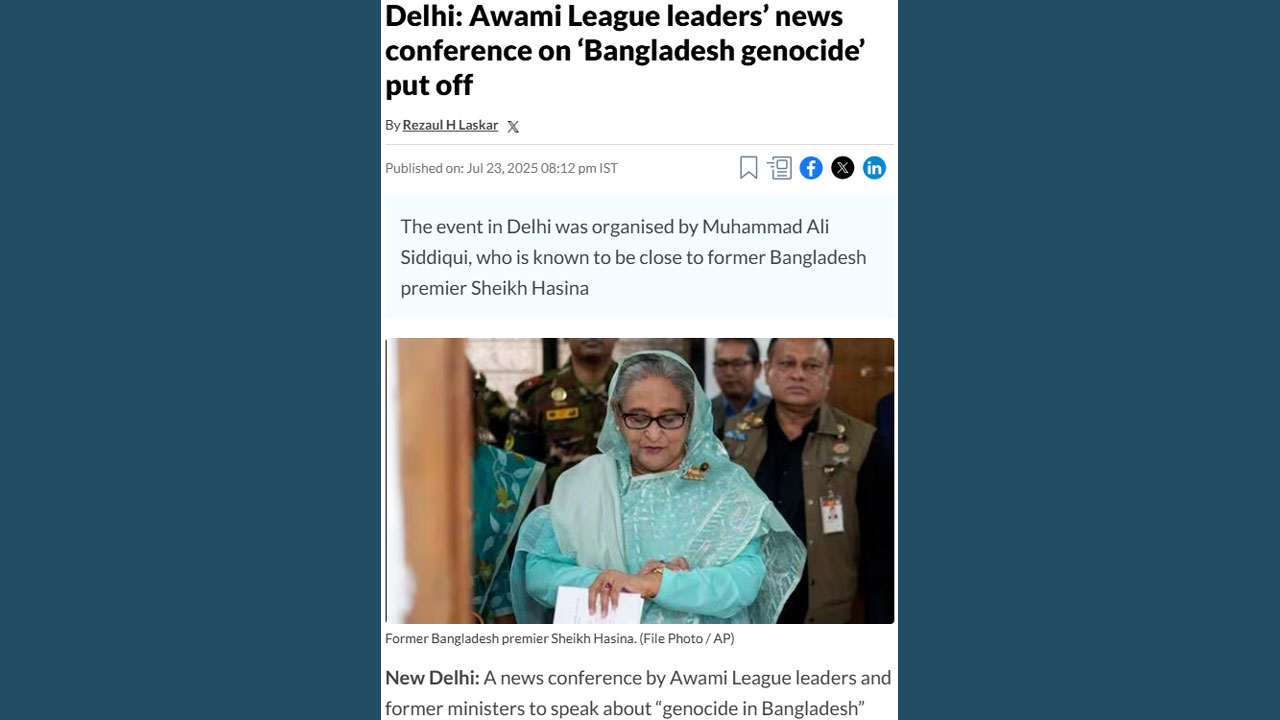Screen dimensions: 1280x720
Task: Click the summary box mentioning Muhammad Ali Siddiqui
Action: pyautogui.click(x=640, y=257)
